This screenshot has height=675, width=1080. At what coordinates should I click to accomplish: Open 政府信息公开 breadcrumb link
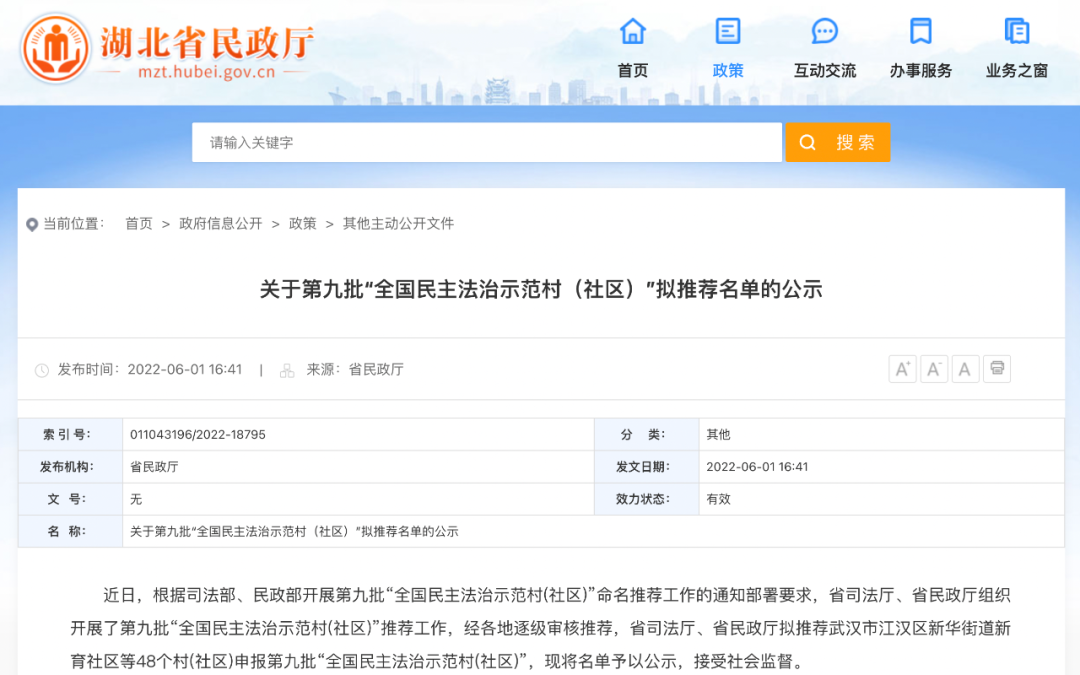(x=221, y=224)
